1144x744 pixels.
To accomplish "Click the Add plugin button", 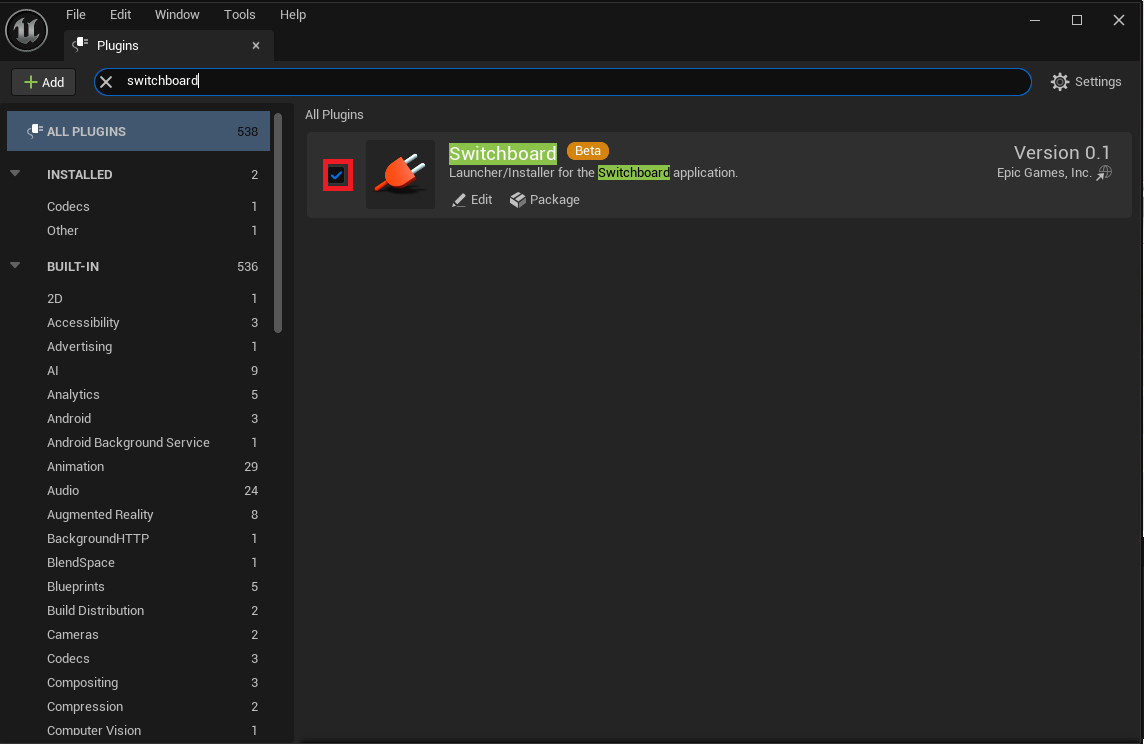I will pos(44,82).
